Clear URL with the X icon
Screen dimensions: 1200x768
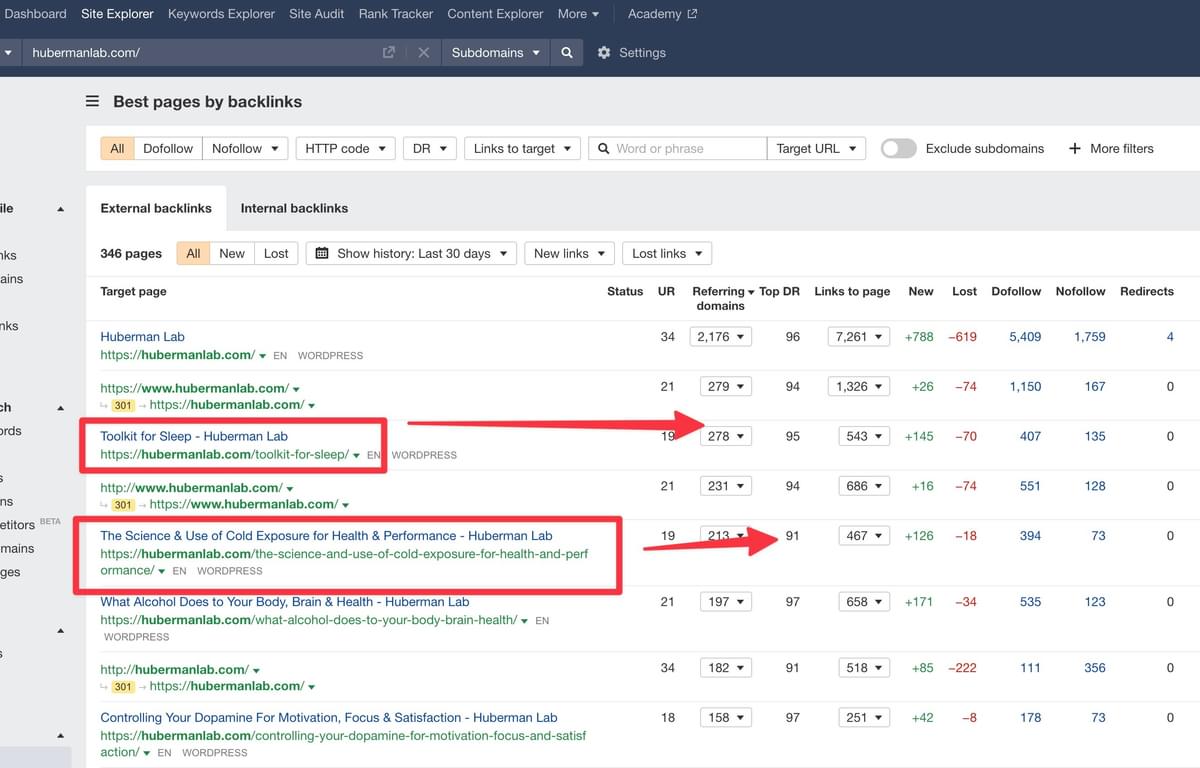[424, 53]
